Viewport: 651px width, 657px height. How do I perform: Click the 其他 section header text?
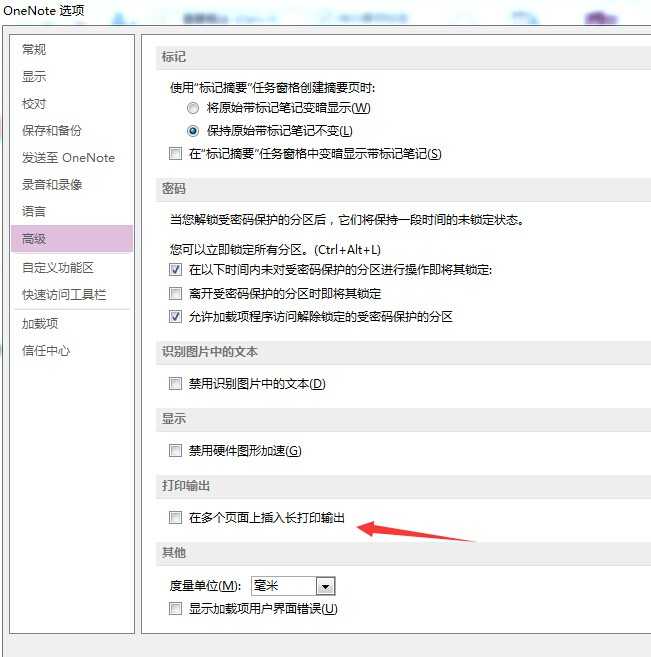pyautogui.click(x=174, y=552)
